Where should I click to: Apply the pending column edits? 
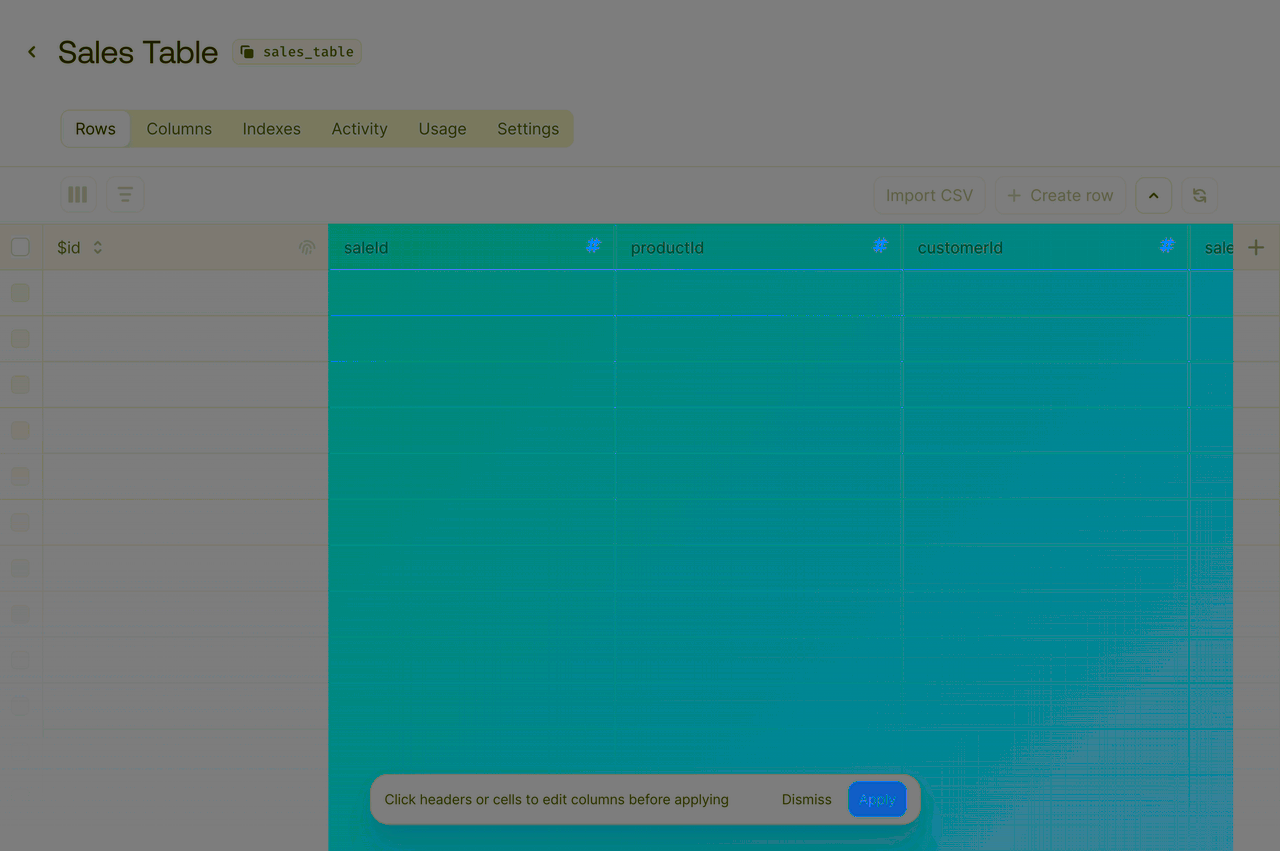[877, 799]
